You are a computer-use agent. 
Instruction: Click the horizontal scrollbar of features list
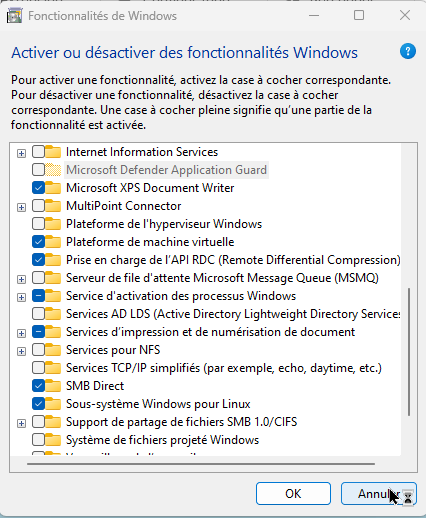tap(201, 464)
